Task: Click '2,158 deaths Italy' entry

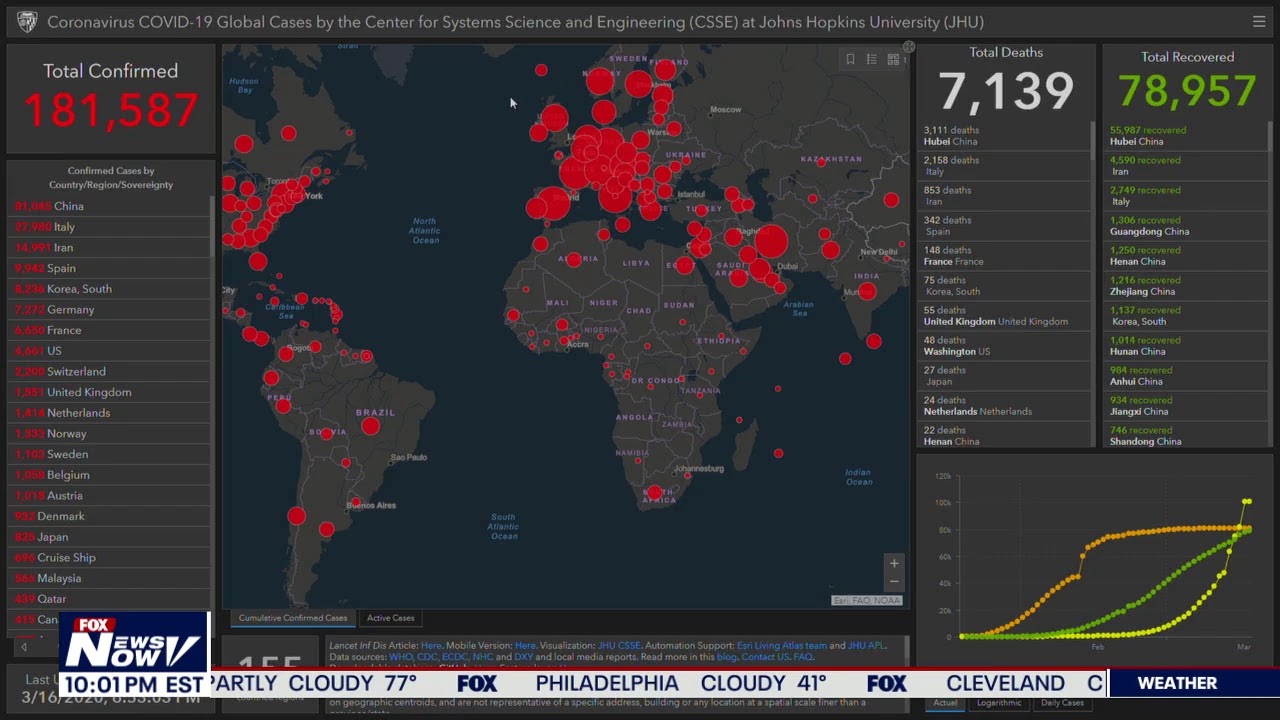Action: pyautogui.click(x=1004, y=166)
